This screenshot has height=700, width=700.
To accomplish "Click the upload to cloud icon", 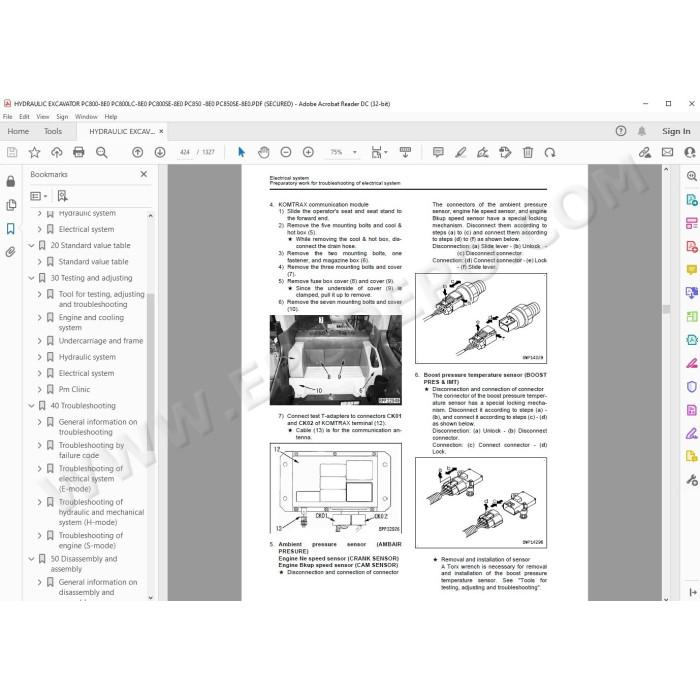I will 57,152.
